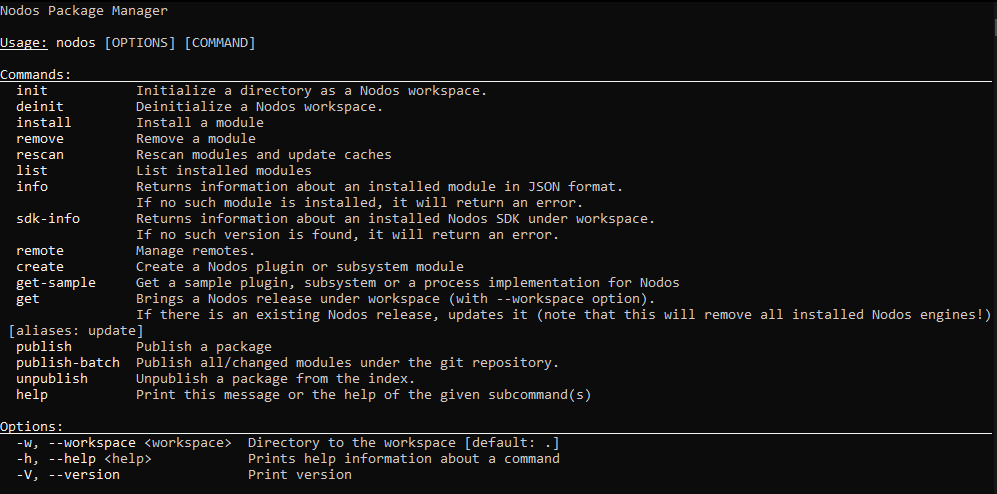Click the 'unpublish' command entry
The height and width of the screenshot is (494, 997).
(52, 379)
